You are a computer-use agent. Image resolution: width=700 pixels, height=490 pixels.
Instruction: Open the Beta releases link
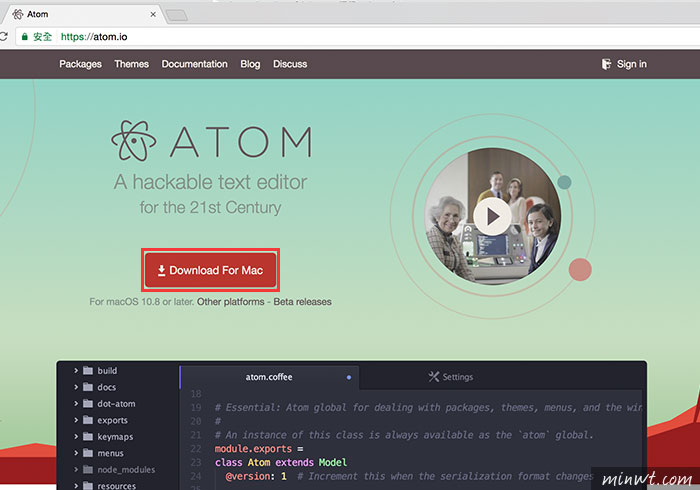[x=302, y=302]
